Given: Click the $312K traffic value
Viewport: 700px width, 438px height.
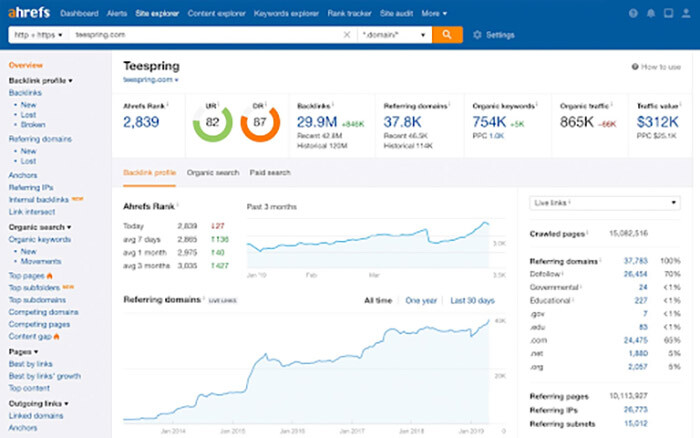Looking at the screenshot, I should [658, 122].
